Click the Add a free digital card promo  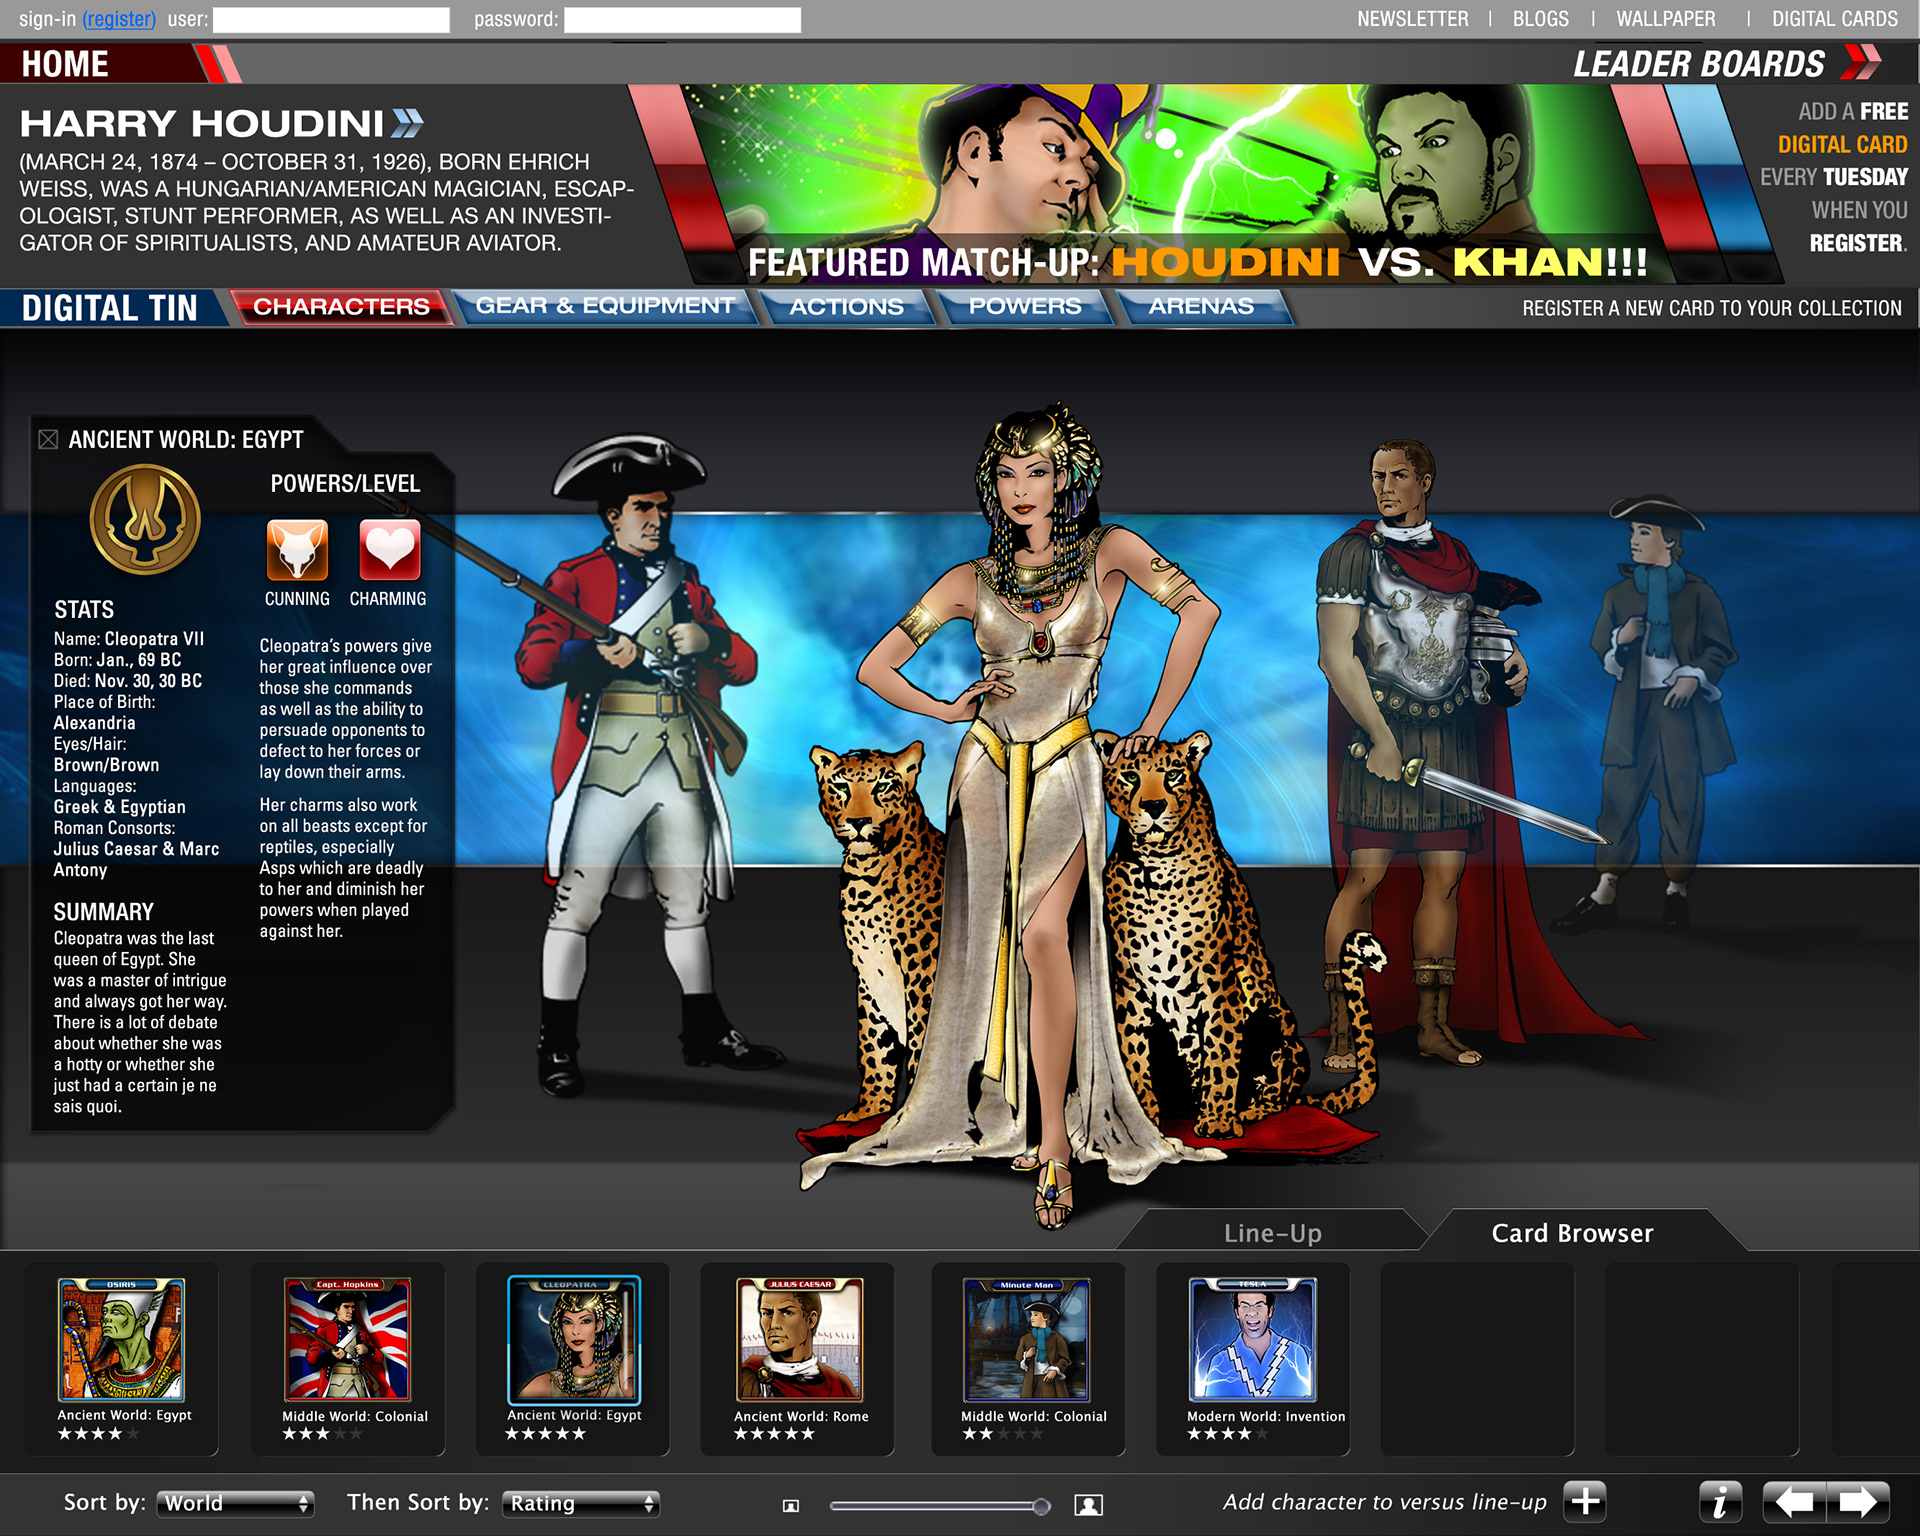point(1834,177)
